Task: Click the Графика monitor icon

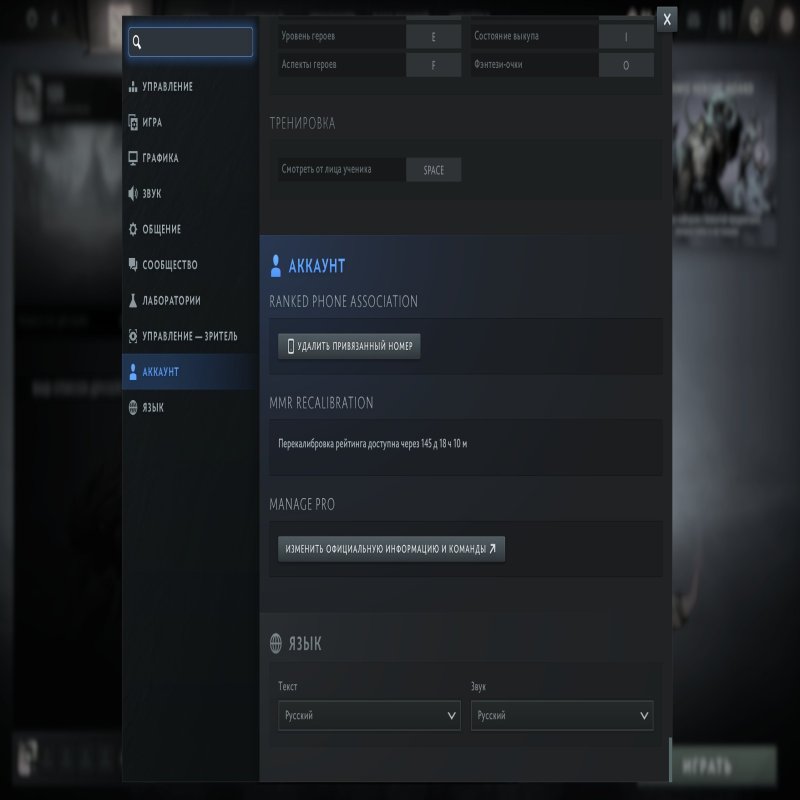Action: click(x=133, y=158)
